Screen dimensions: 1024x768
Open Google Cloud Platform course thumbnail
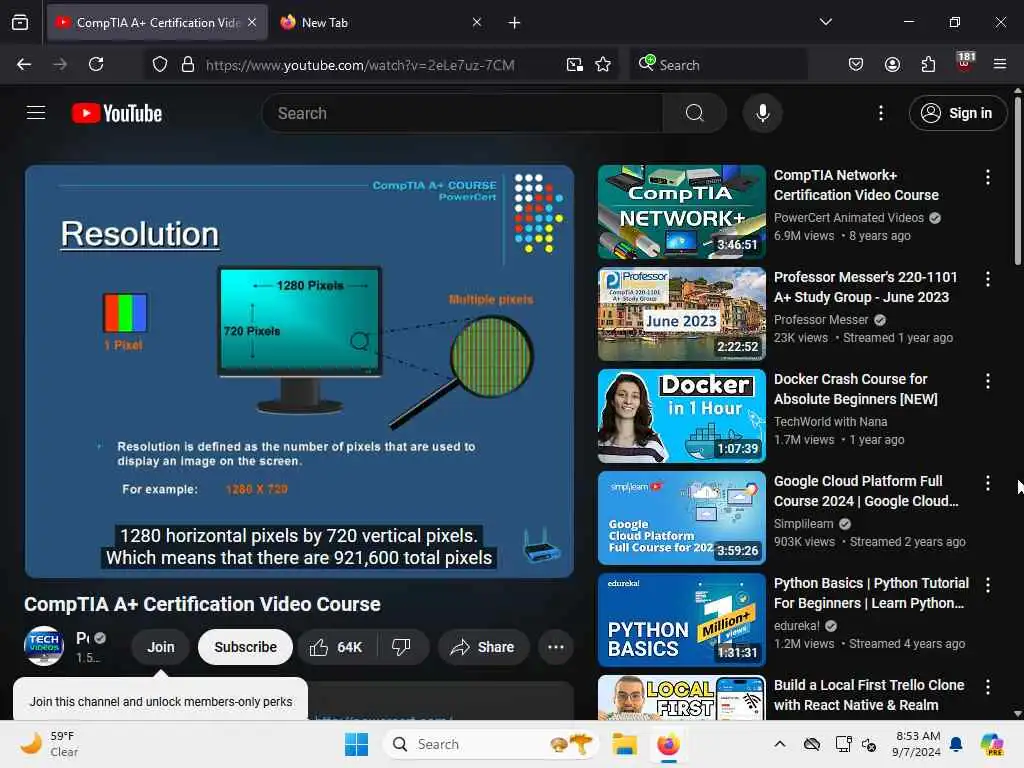pos(681,518)
